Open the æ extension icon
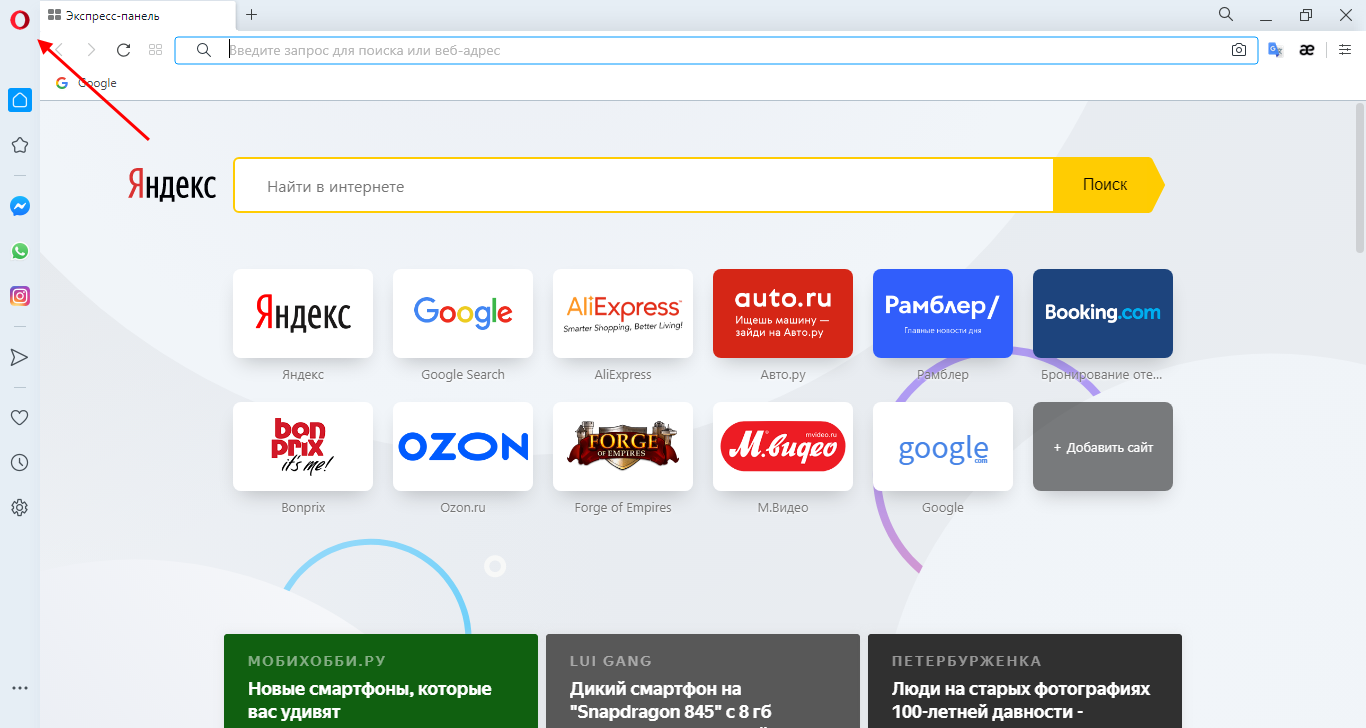 pyautogui.click(x=1306, y=50)
